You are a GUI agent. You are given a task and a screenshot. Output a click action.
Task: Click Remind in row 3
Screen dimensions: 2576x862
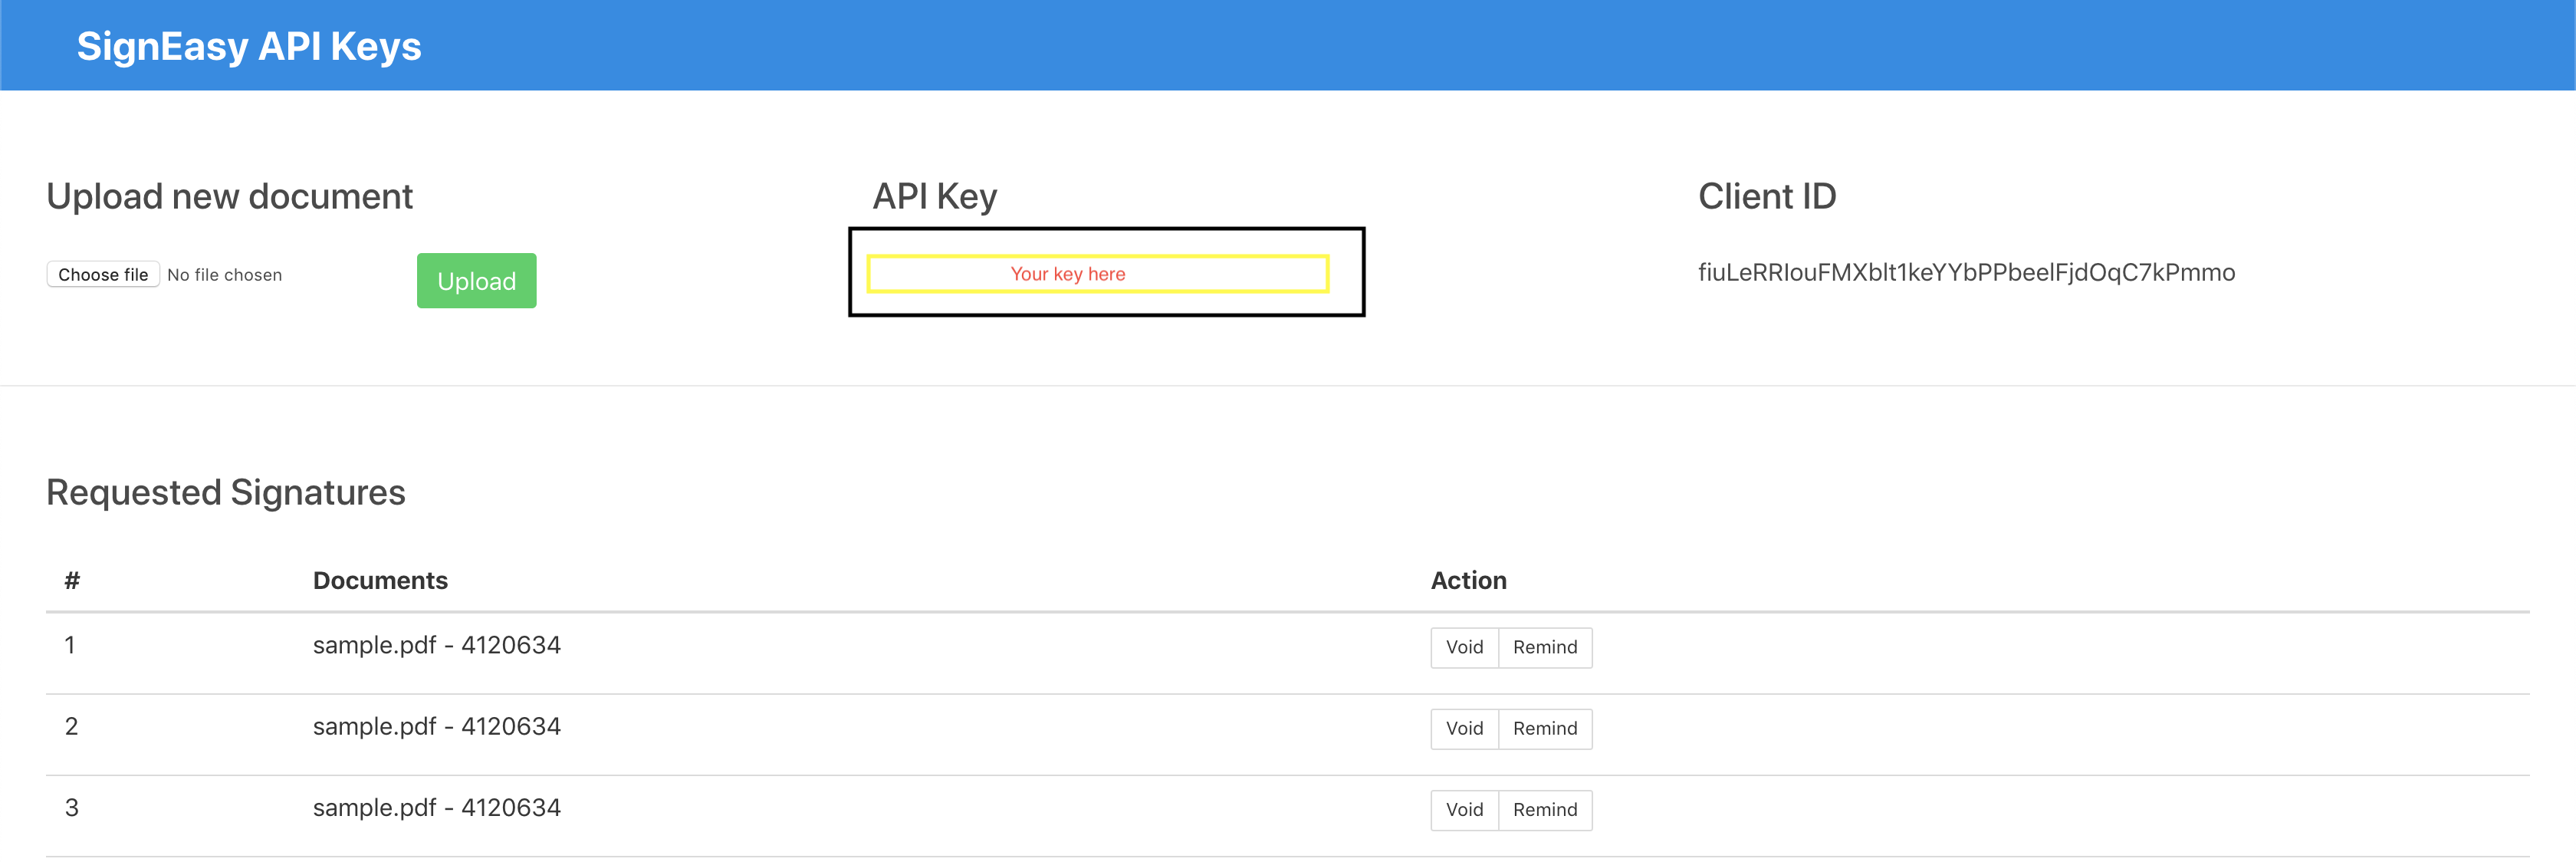pos(1544,809)
